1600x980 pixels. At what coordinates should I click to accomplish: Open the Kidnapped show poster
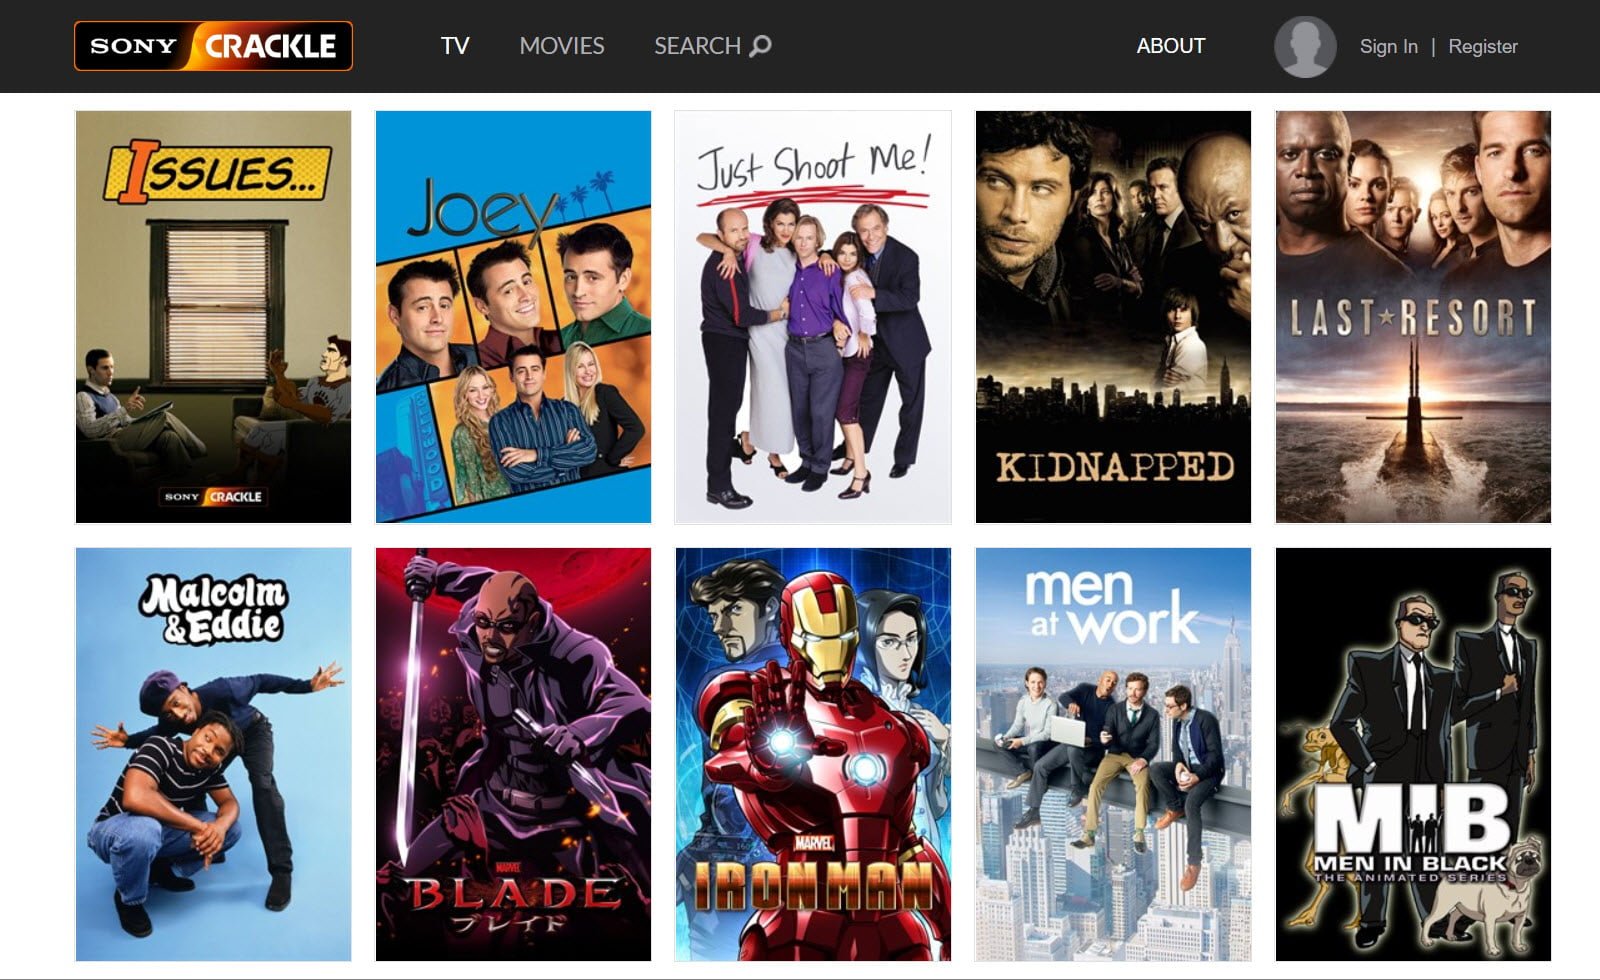tap(1113, 317)
